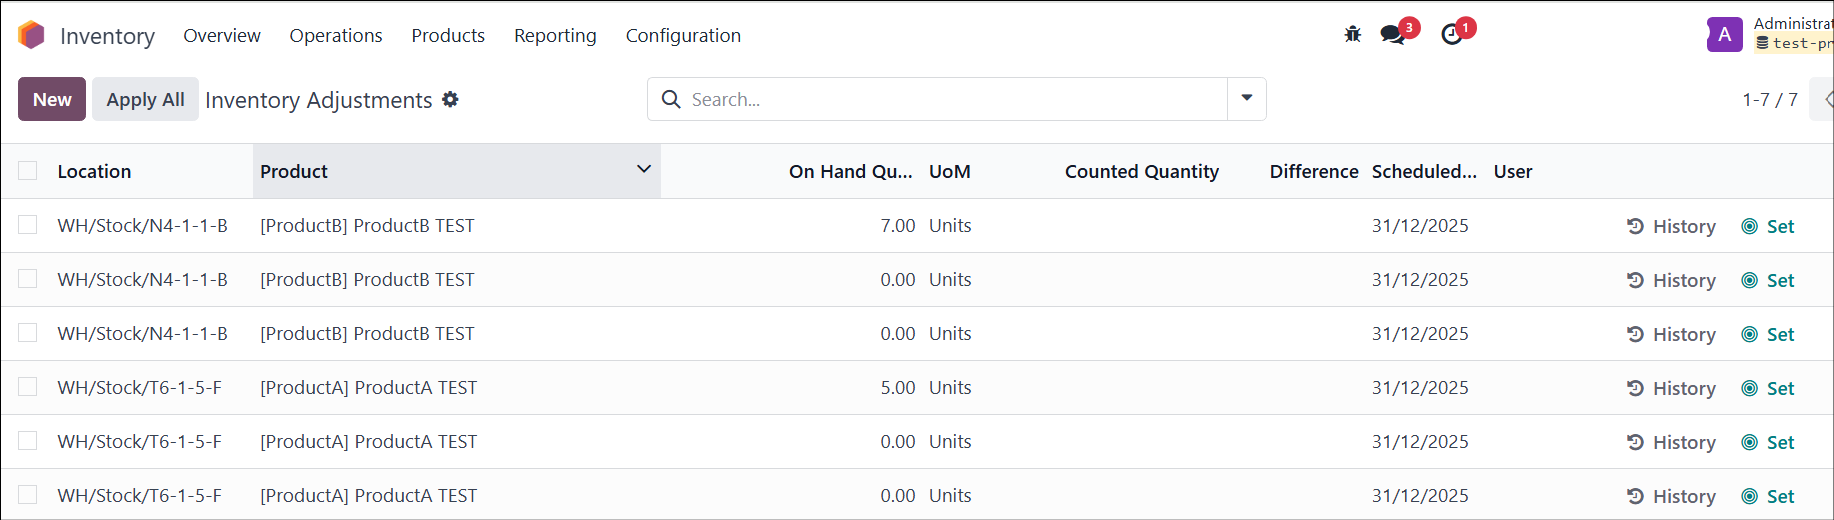Expand the search options dropdown arrow
Image resolution: width=1834 pixels, height=520 pixels.
tap(1247, 99)
